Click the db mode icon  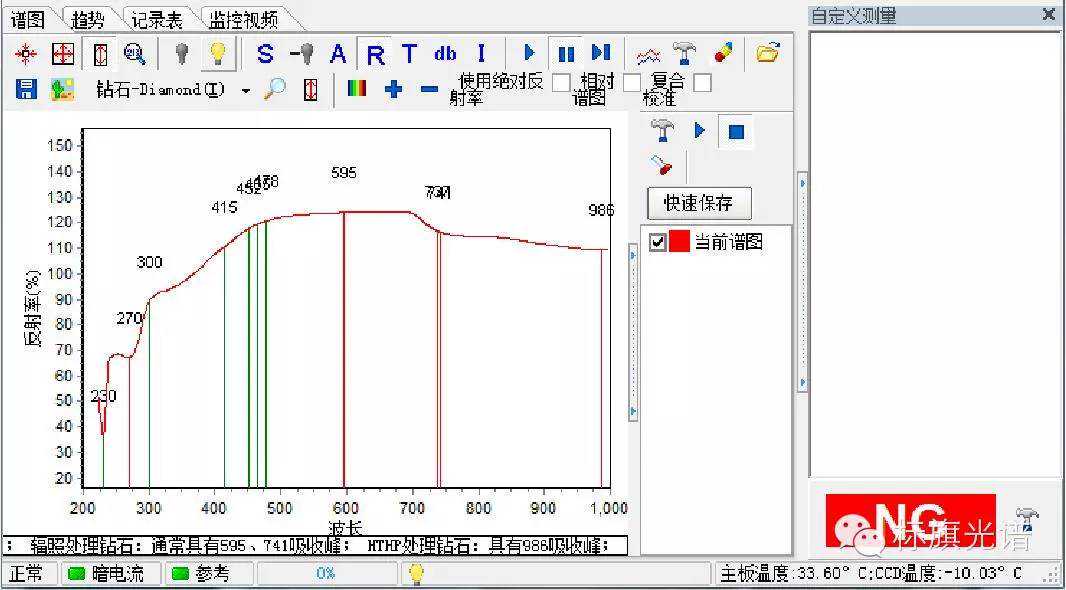(x=445, y=54)
